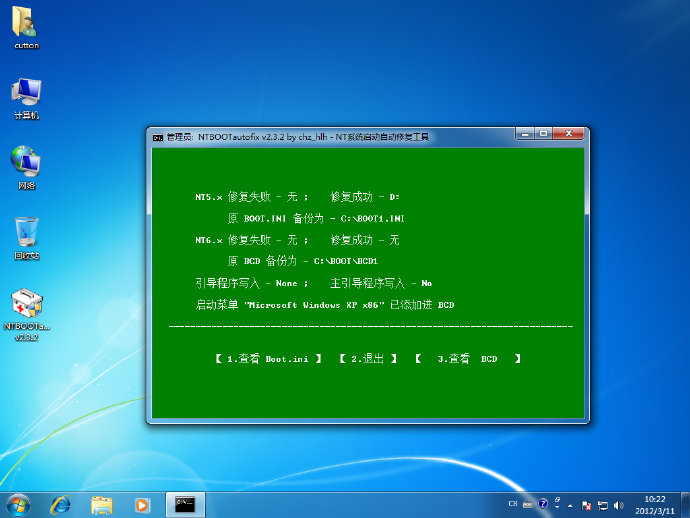Click the 主引导程序写入 - No text
The image size is (690, 518).
click(x=381, y=283)
